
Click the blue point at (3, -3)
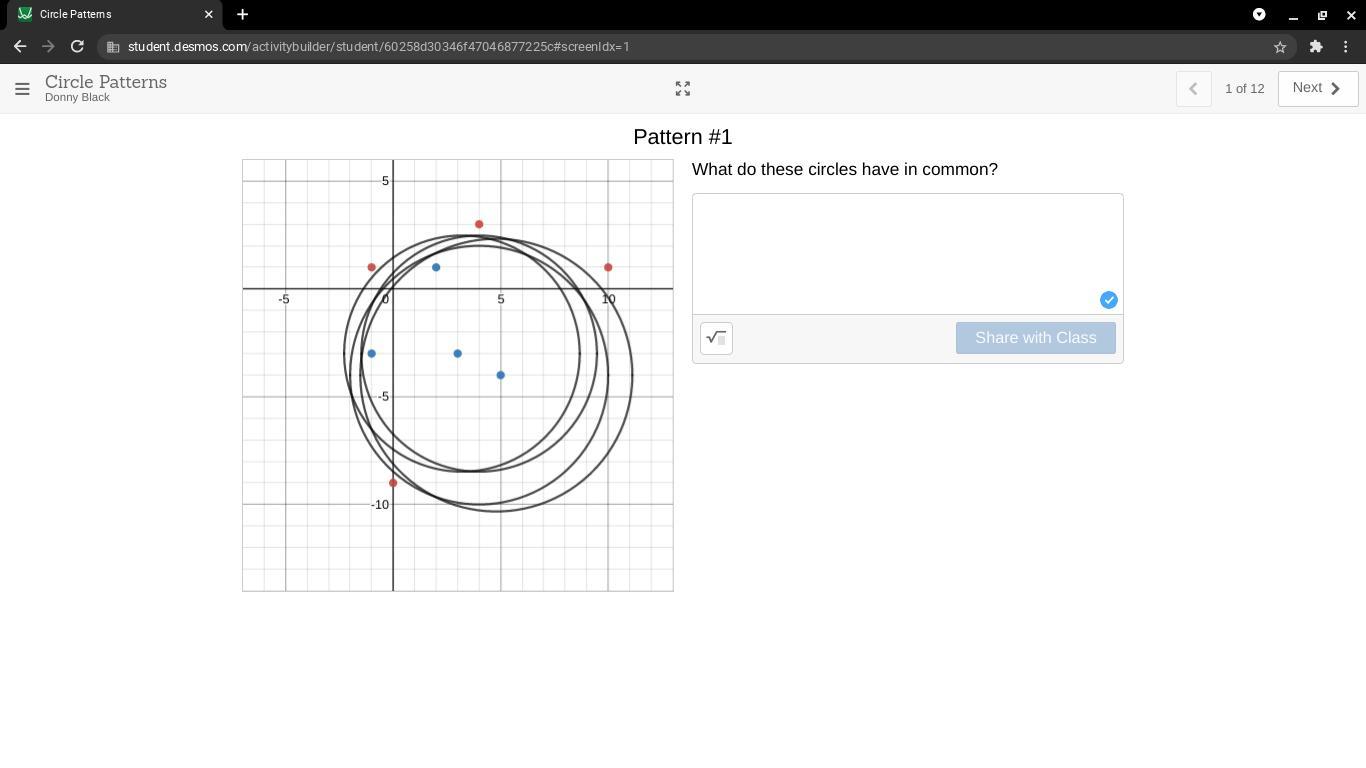(458, 353)
